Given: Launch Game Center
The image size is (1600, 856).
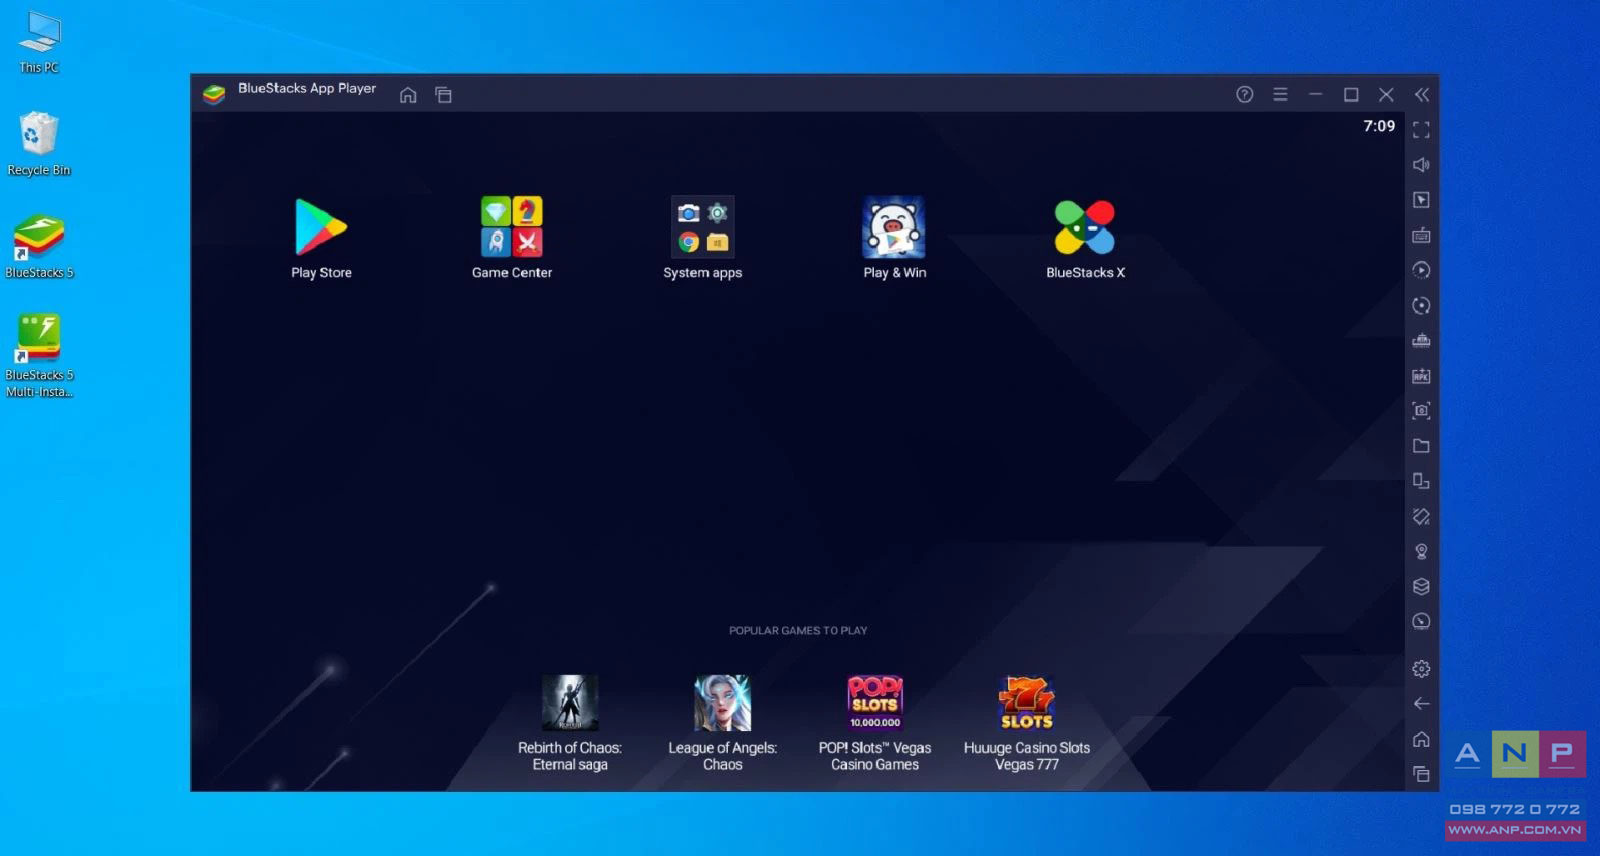Looking at the screenshot, I should pyautogui.click(x=512, y=227).
